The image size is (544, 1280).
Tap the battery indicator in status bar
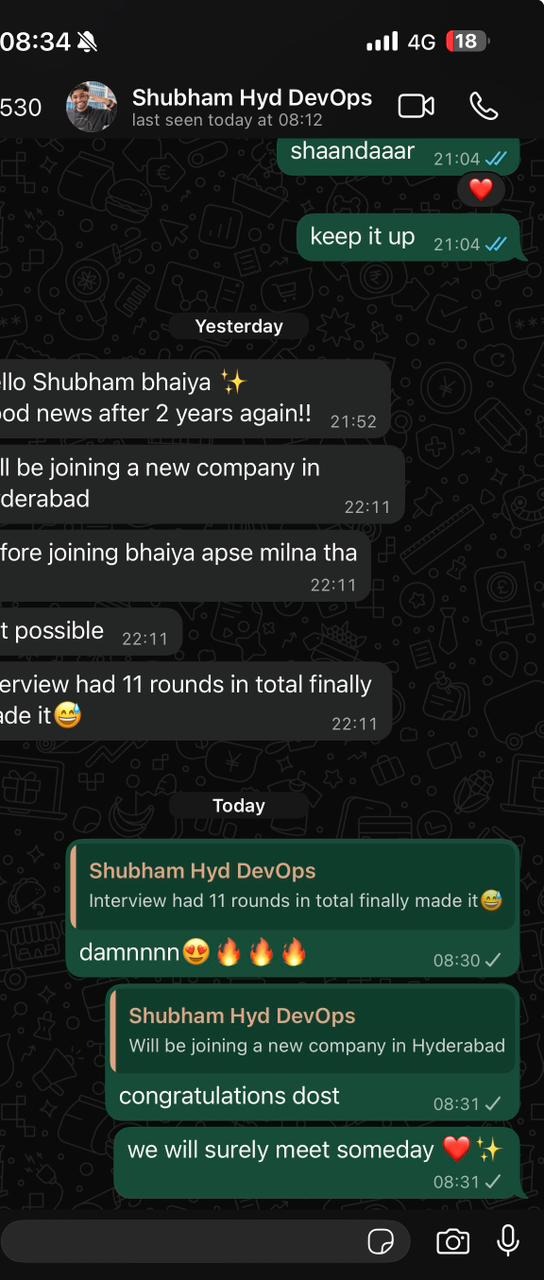pos(467,41)
